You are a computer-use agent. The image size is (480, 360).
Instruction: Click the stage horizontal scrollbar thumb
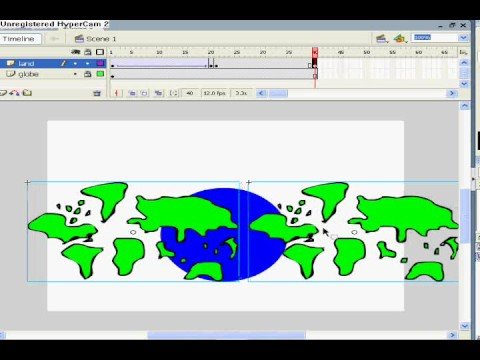[x=227, y=335]
